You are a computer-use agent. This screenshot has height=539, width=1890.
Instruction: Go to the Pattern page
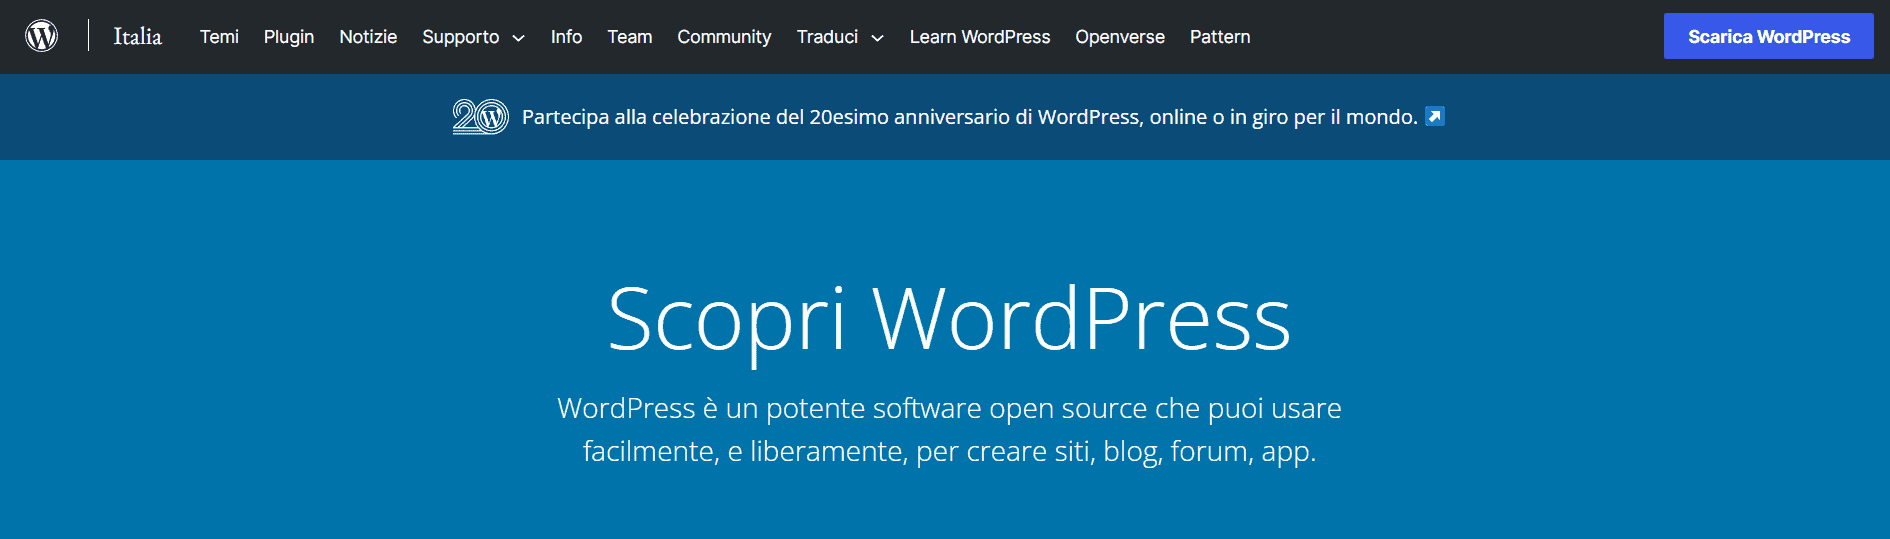pos(1220,37)
